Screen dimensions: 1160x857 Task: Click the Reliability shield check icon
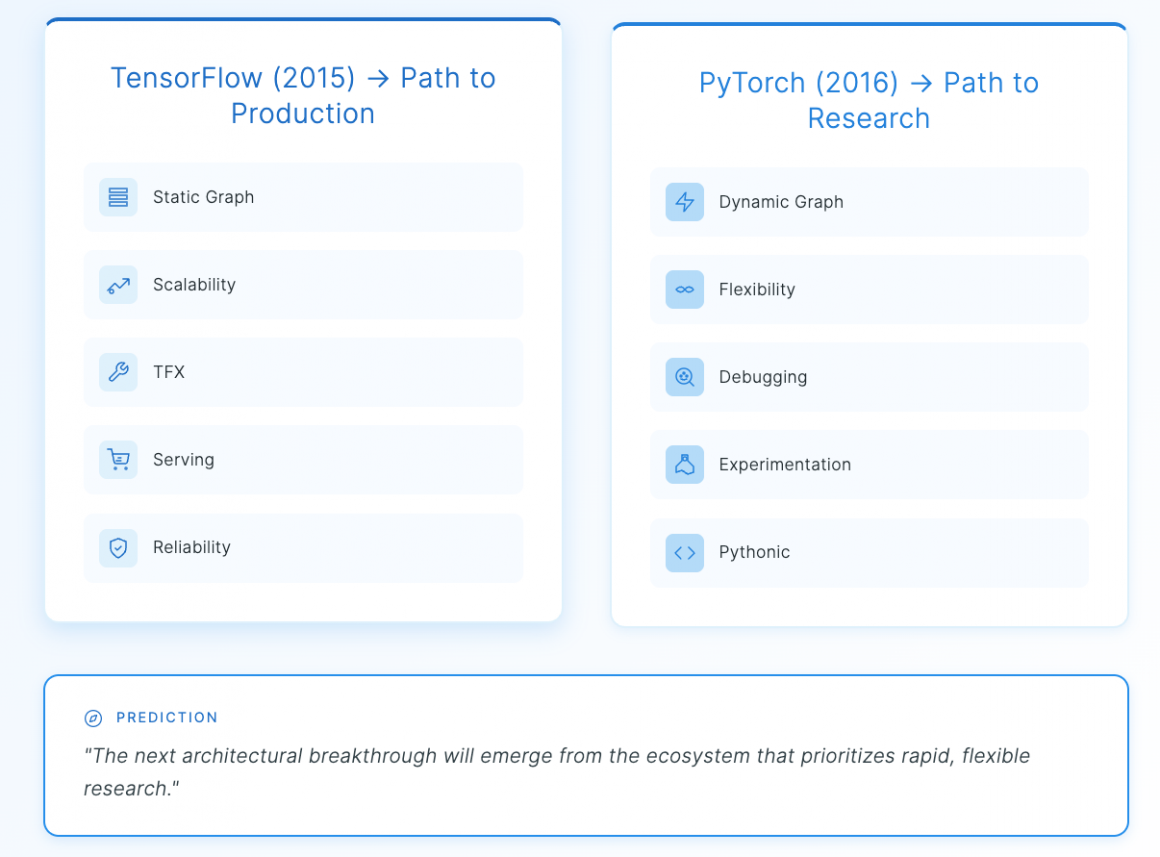tap(118, 548)
